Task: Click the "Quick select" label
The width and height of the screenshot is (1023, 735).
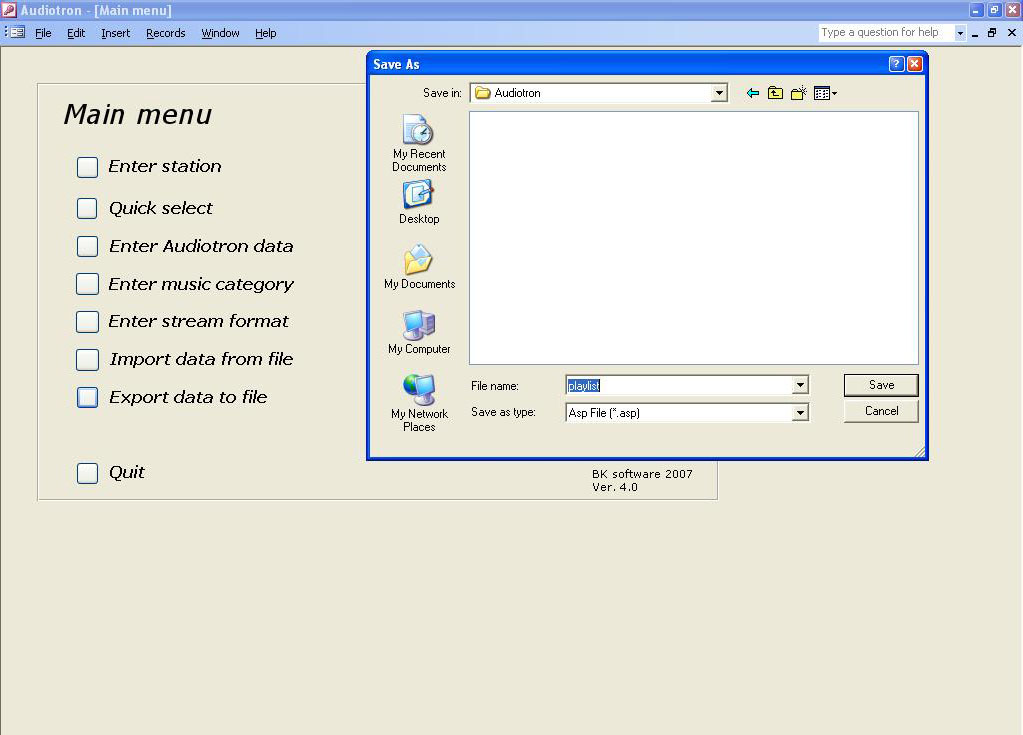Action: click(x=160, y=208)
